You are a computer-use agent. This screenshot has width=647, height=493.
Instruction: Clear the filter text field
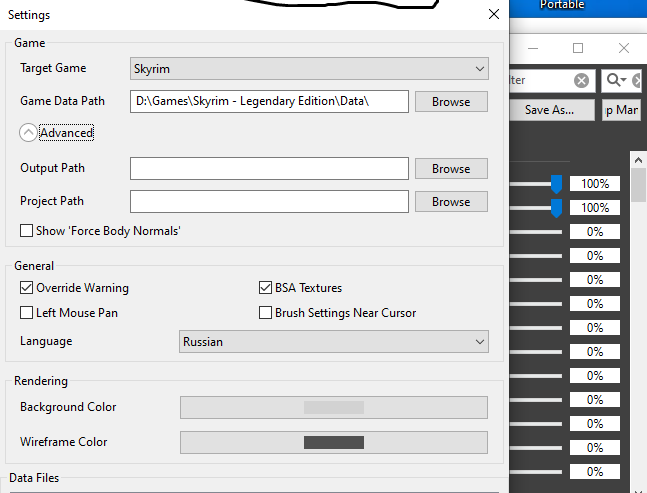click(x=581, y=80)
